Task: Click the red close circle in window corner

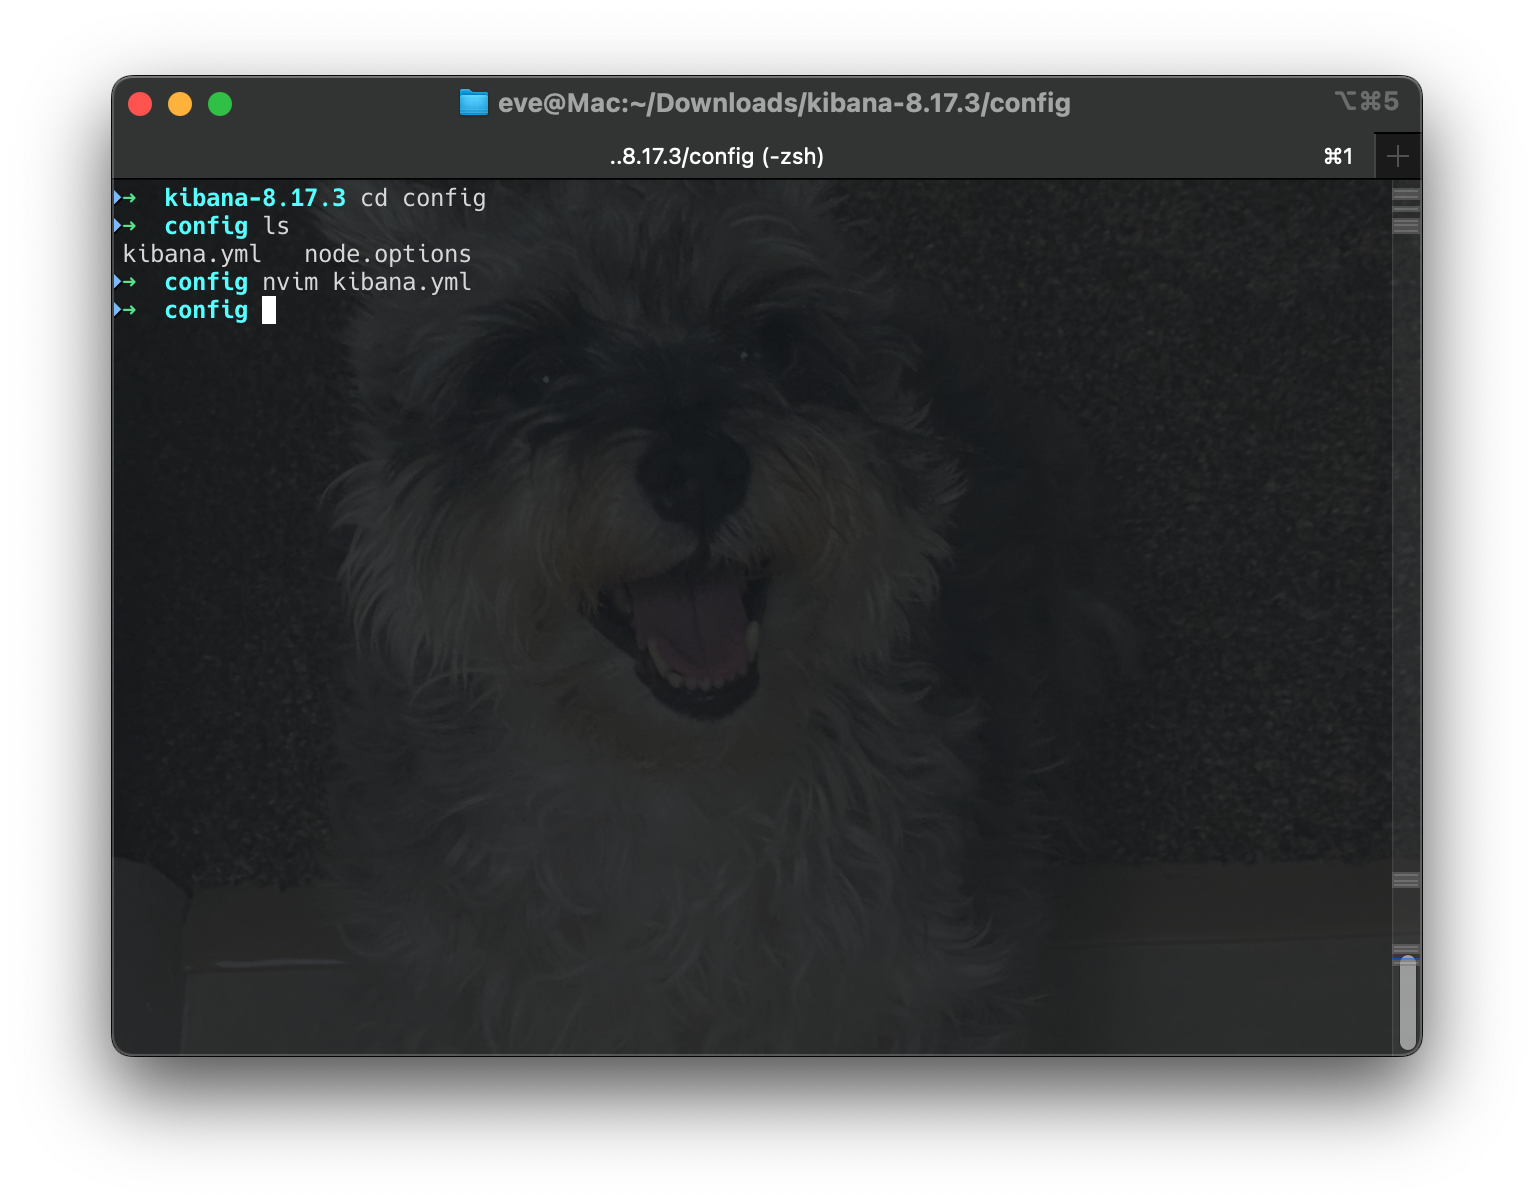Action: click(x=140, y=103)
